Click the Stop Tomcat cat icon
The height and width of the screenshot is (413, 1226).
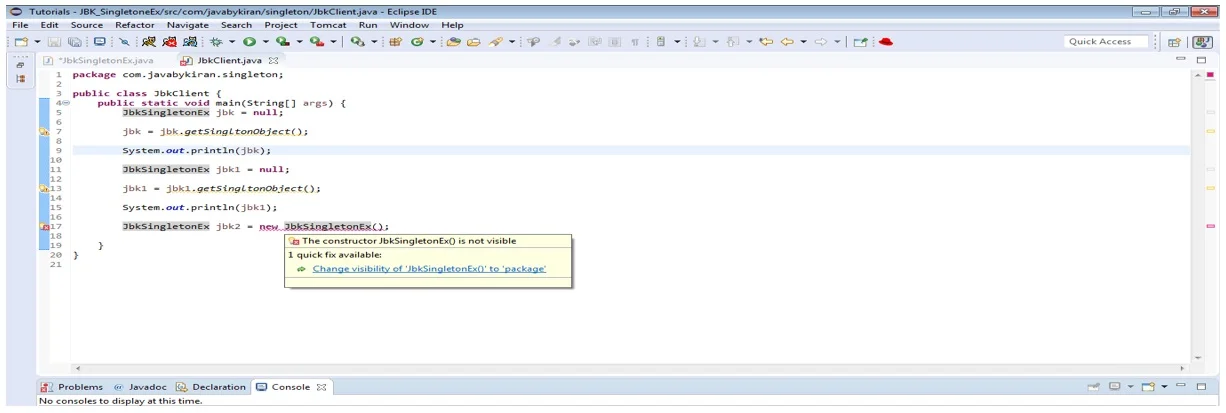(x=169, y=42)
